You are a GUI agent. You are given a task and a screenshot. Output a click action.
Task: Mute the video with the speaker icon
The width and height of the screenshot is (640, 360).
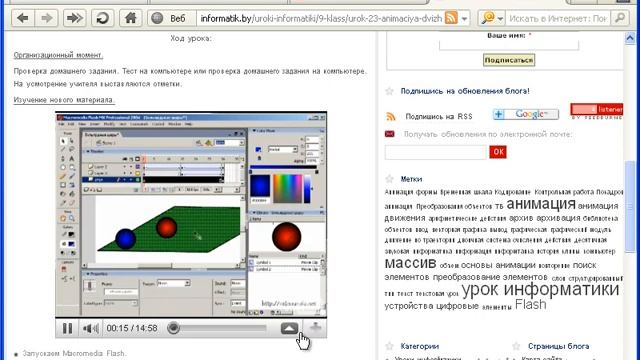91,328
